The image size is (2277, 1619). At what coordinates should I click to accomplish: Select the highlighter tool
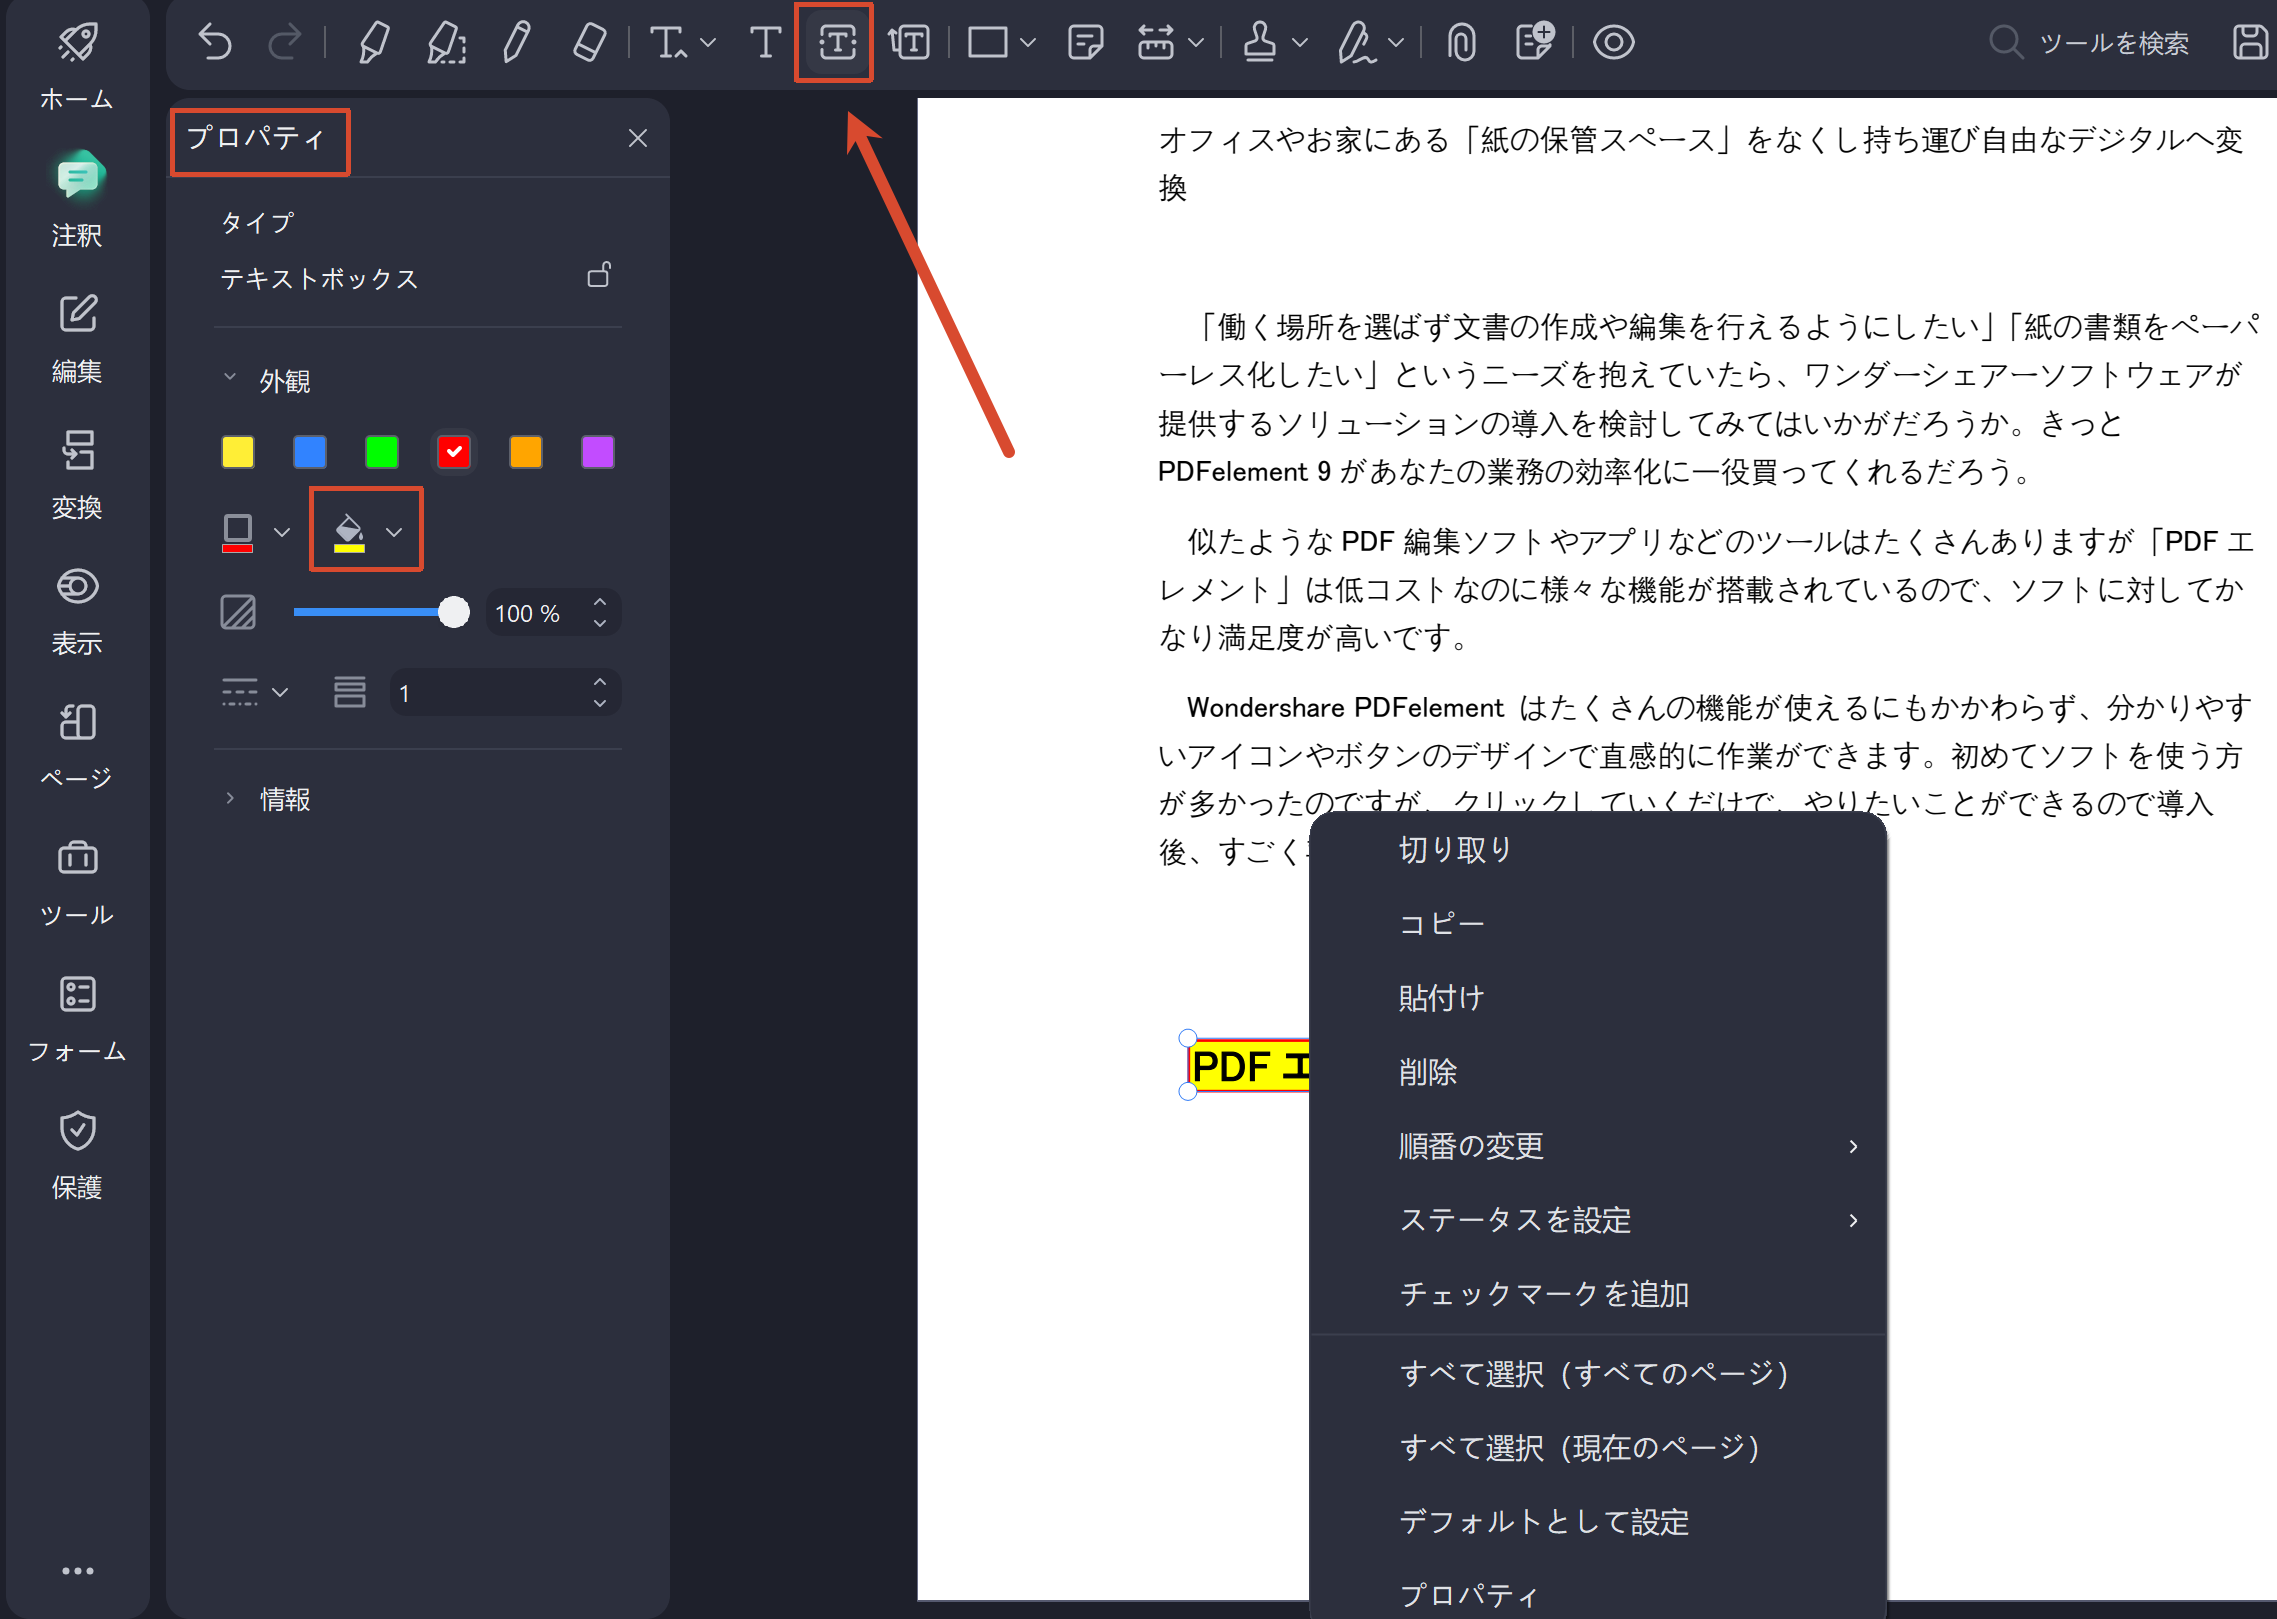tap(374, 42)
